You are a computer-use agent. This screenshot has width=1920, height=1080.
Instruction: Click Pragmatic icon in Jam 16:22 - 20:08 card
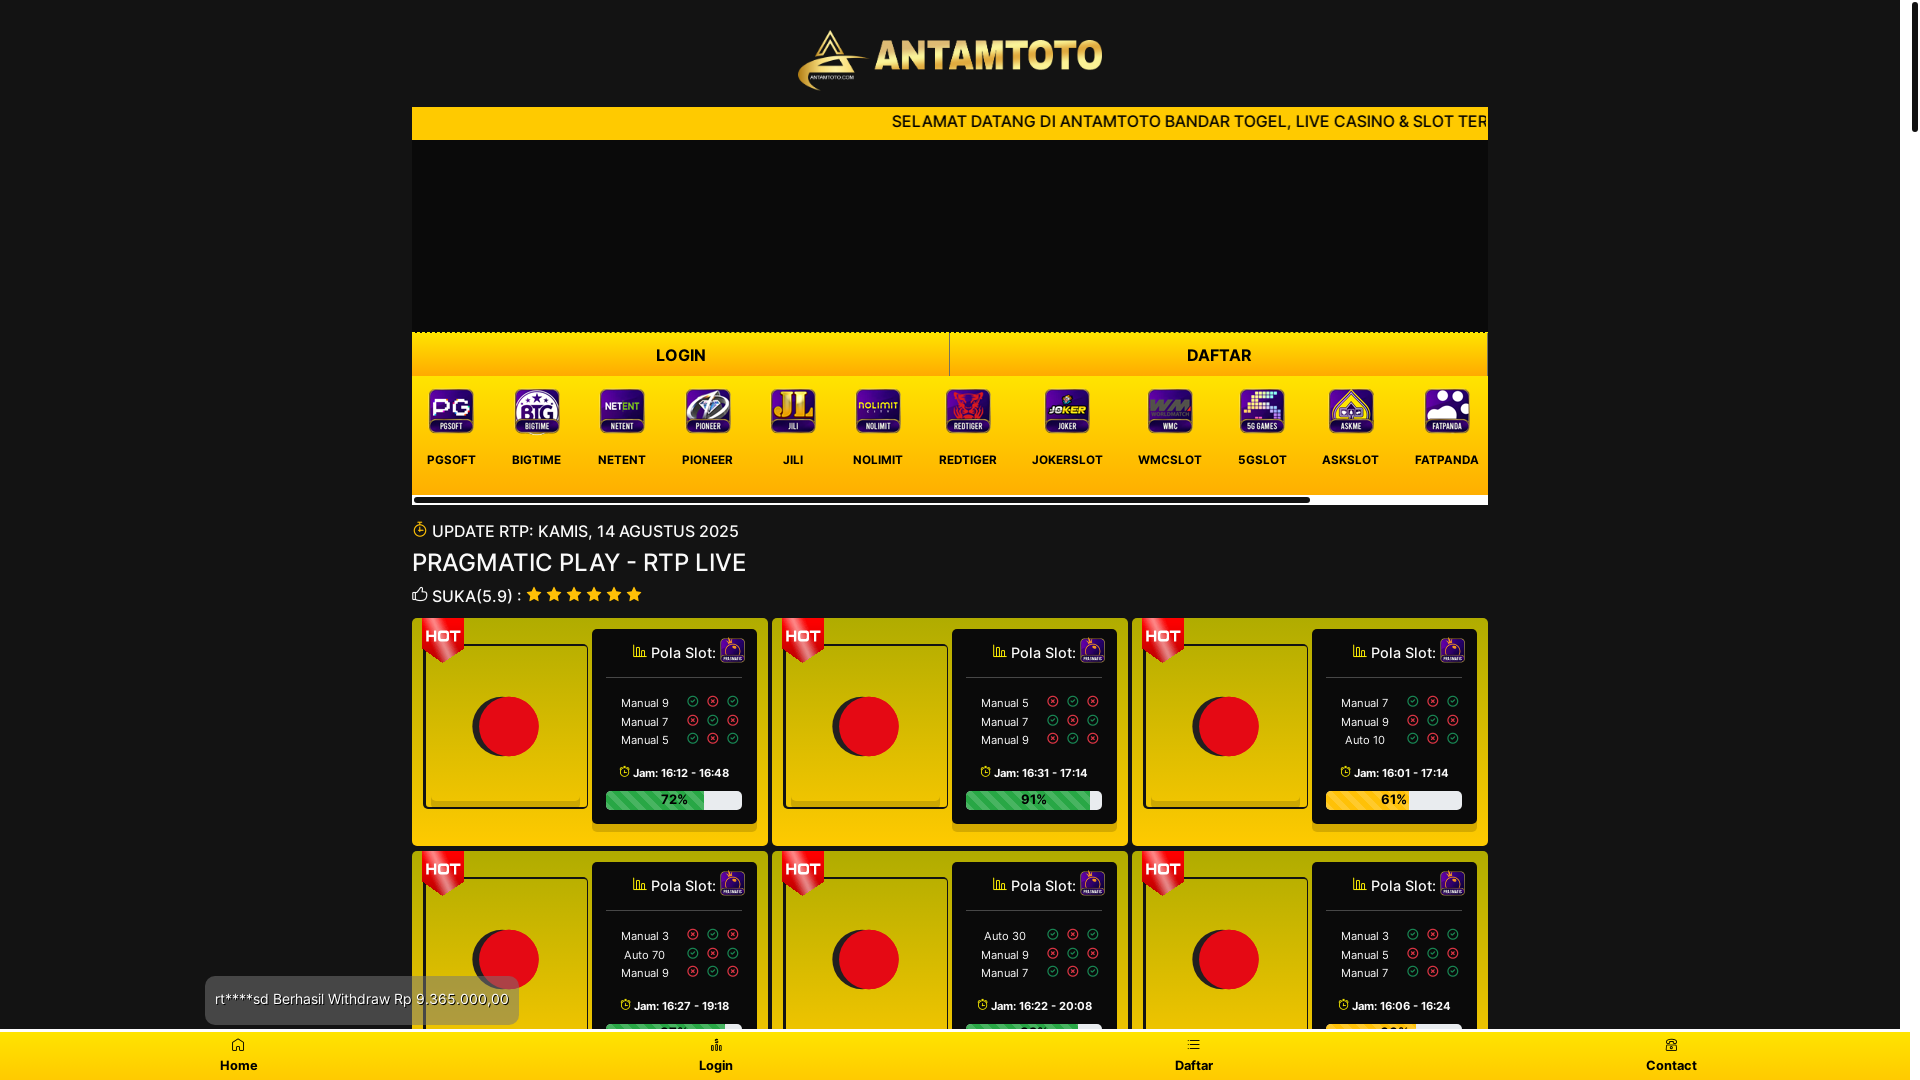click(x=1092, y=883)
